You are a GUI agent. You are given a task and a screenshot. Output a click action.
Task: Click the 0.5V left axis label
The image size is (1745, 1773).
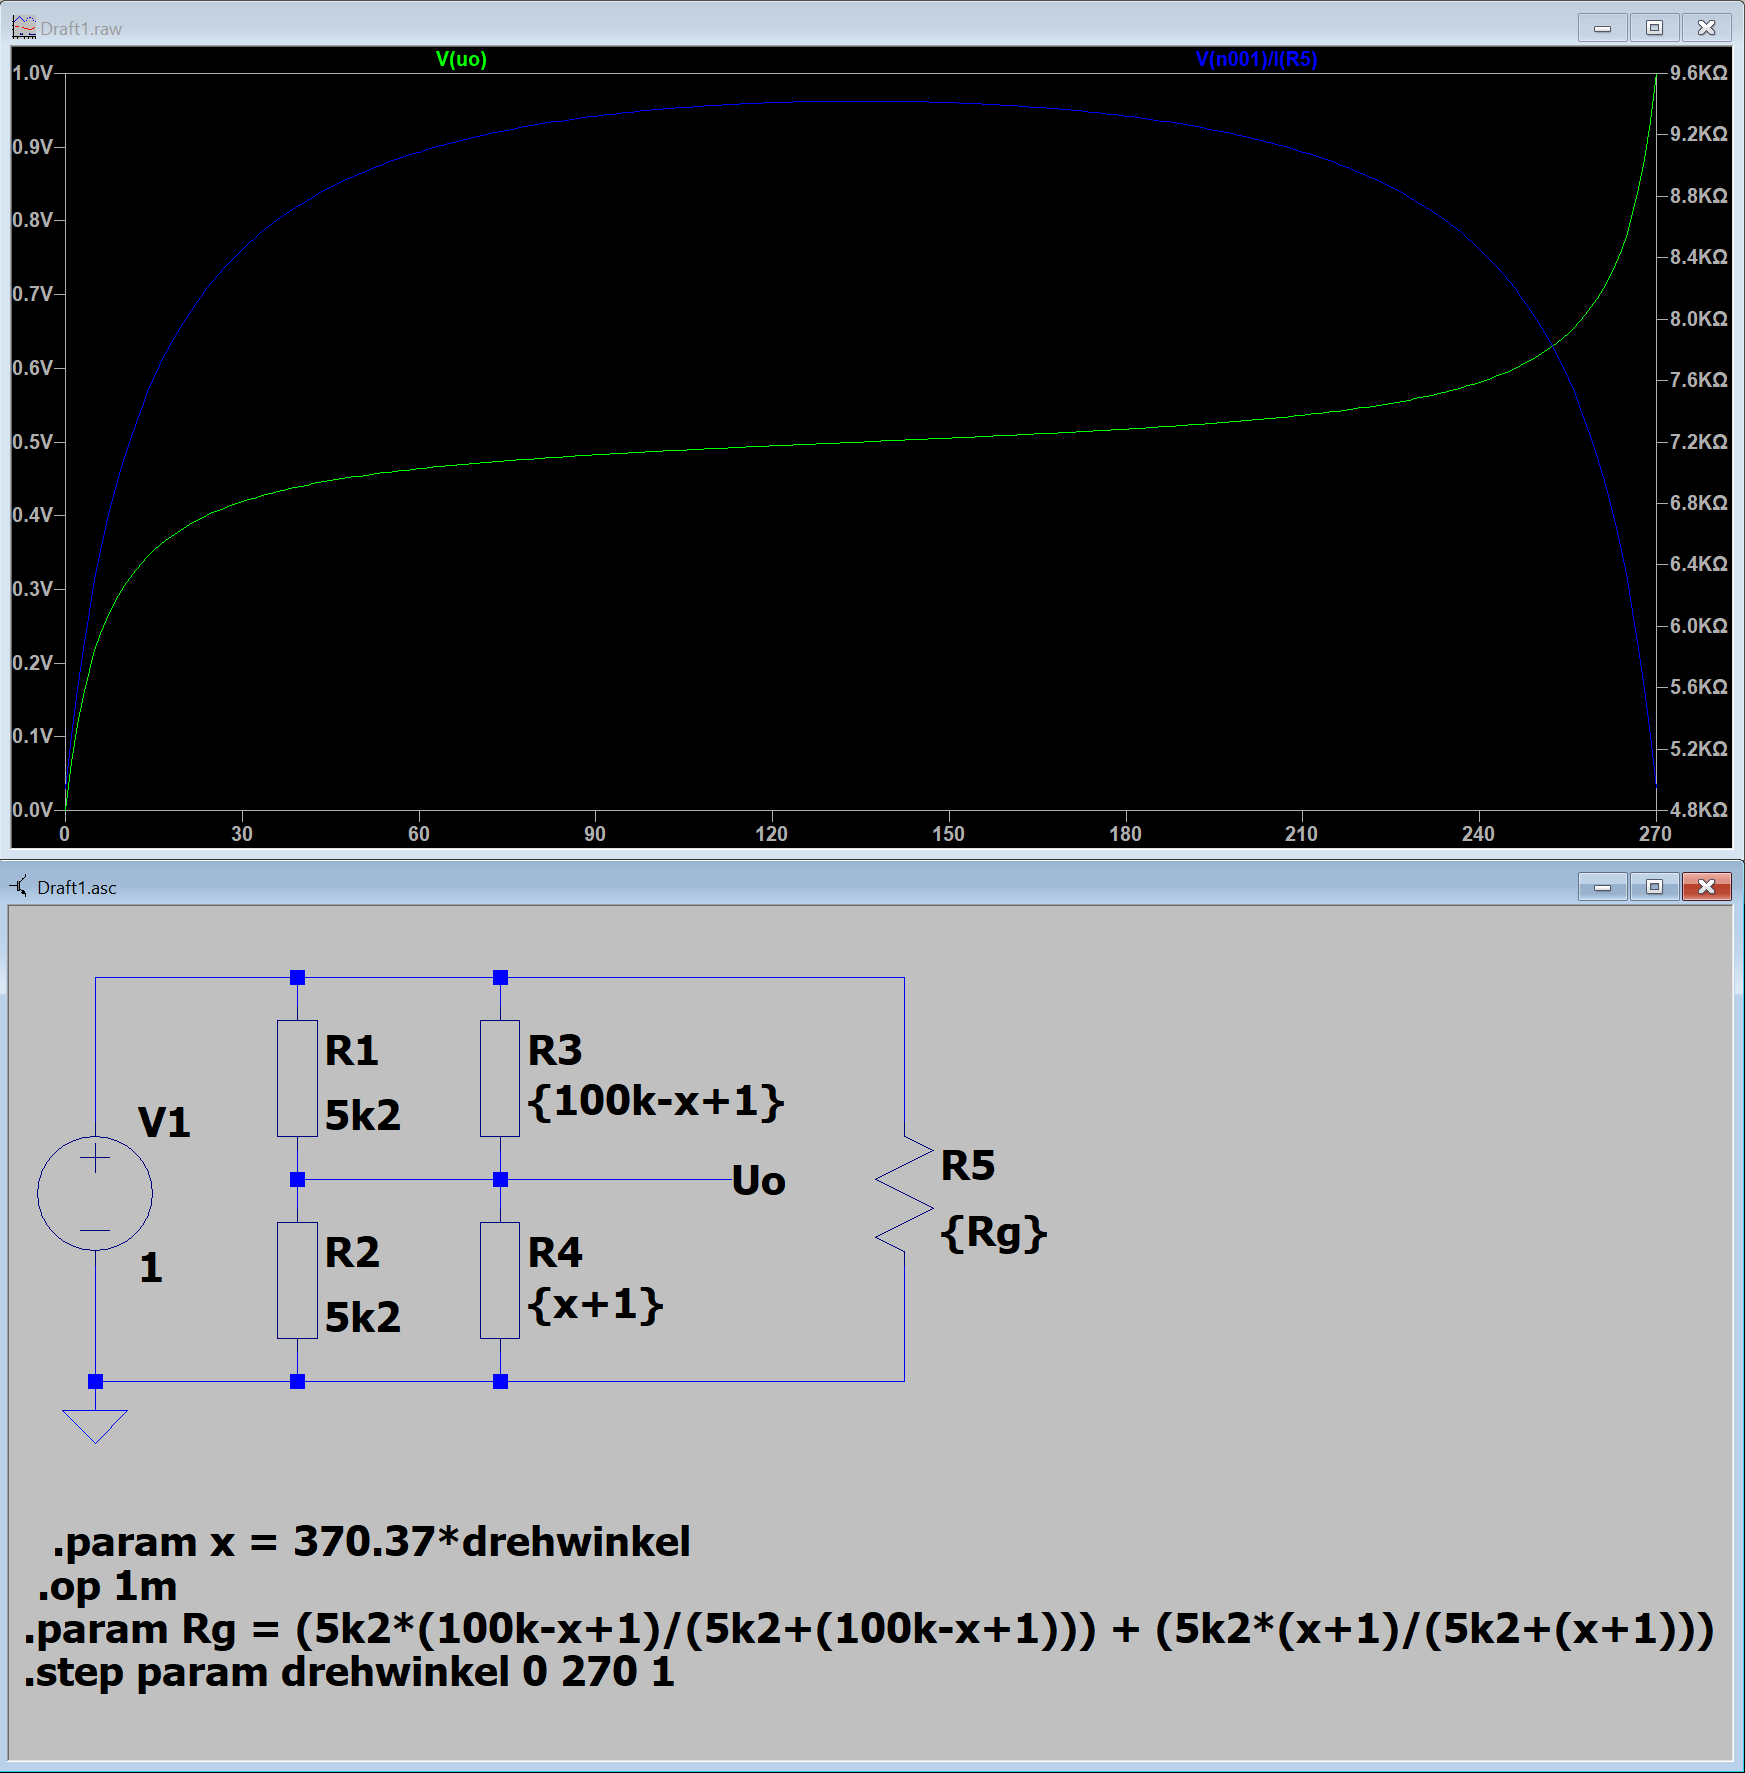click(32, 442)
